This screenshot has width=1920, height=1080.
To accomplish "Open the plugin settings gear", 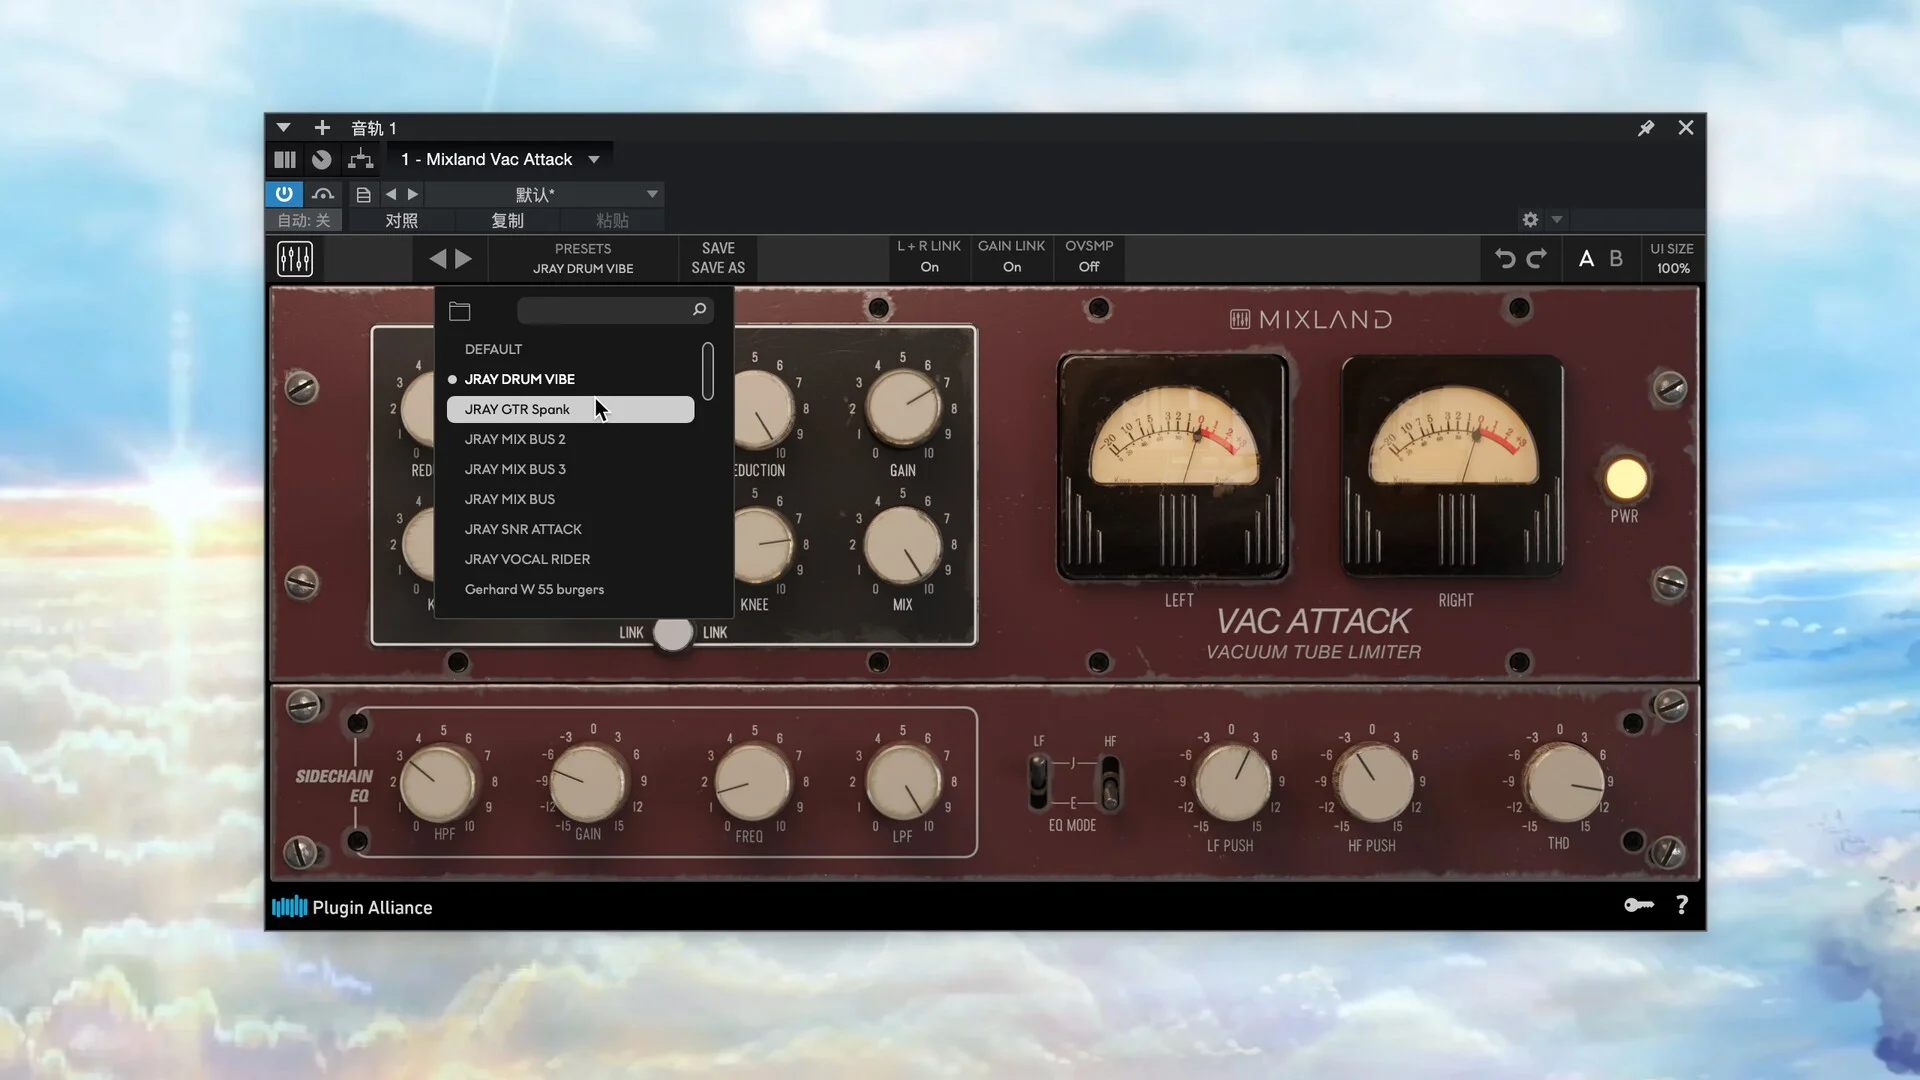I will (1530, 219).
